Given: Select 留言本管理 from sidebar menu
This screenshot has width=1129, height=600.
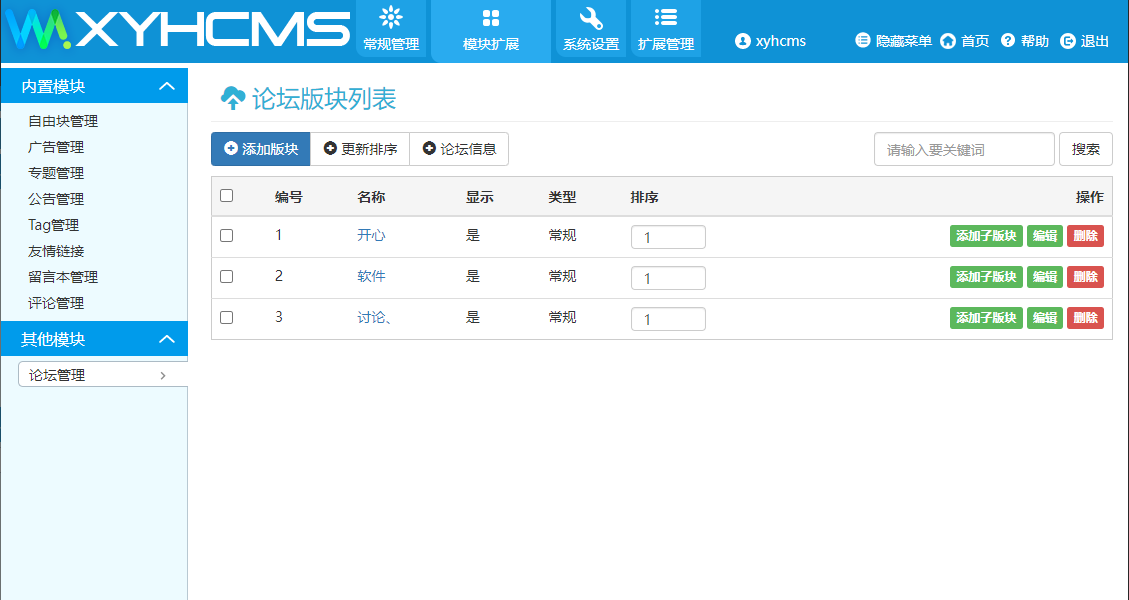Looking at the screenshot, I should (x=63, y=277).
